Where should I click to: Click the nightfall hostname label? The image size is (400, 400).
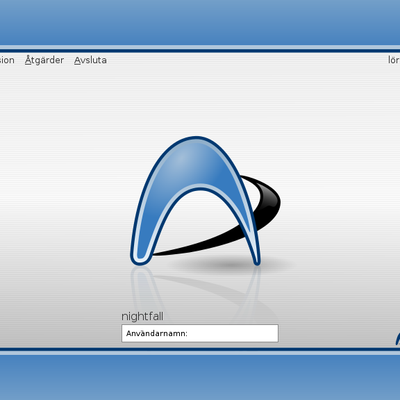142,316
